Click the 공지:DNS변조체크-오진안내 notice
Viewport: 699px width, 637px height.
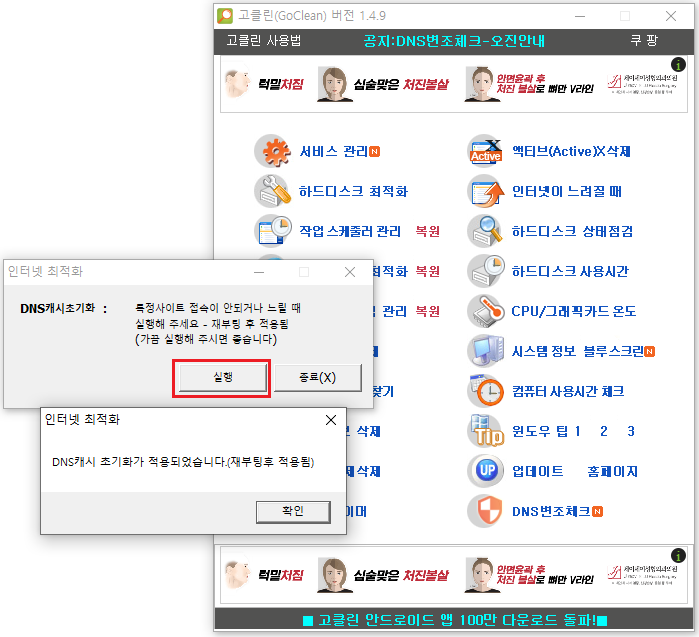[x=454, y=41]
